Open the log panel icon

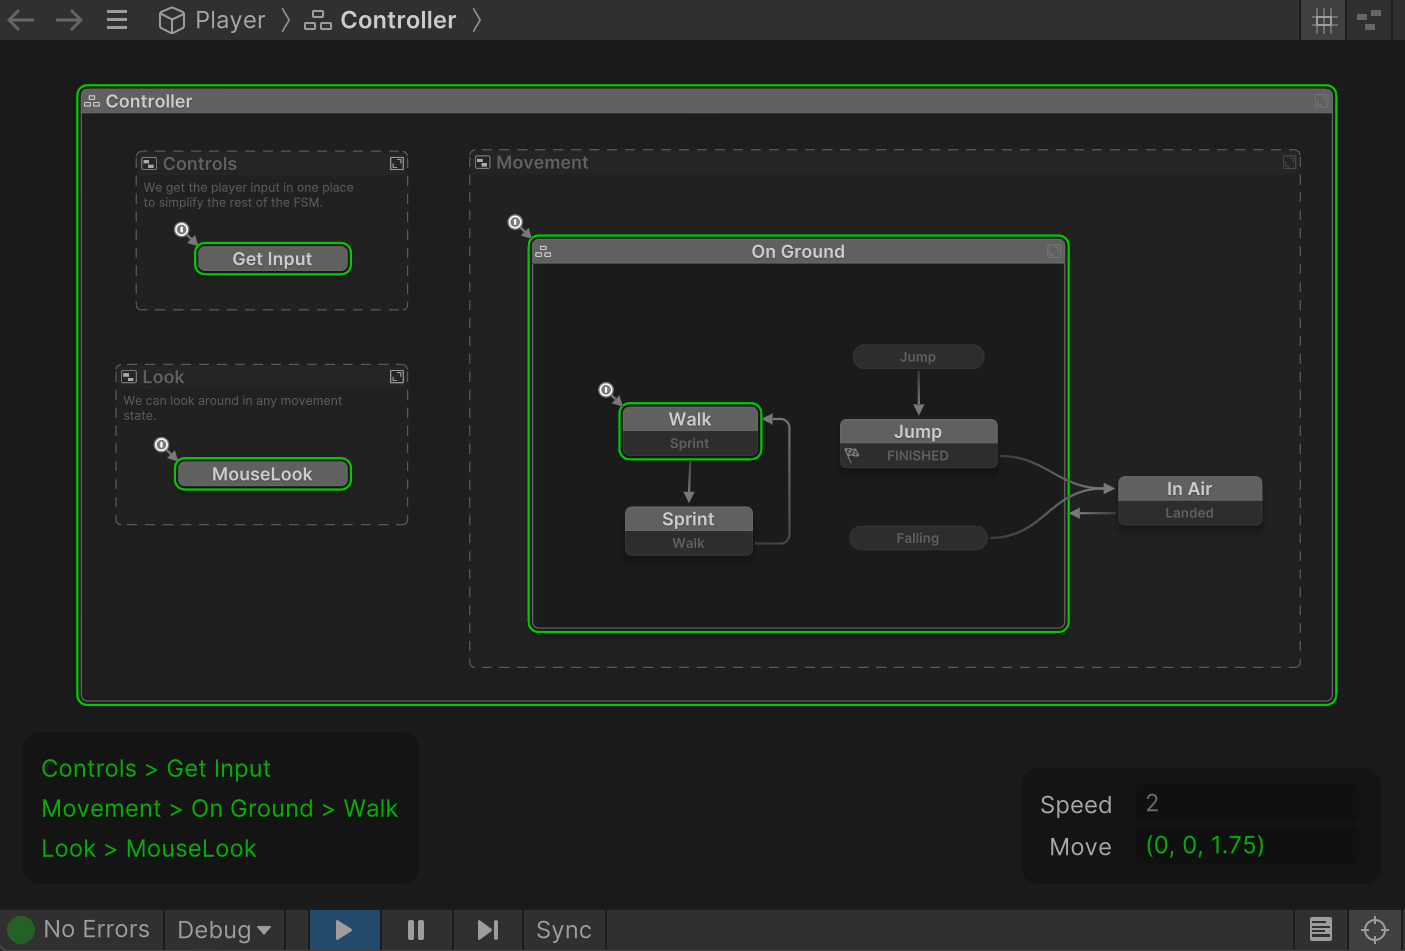pyautogui.click(x=1321, y=930)
